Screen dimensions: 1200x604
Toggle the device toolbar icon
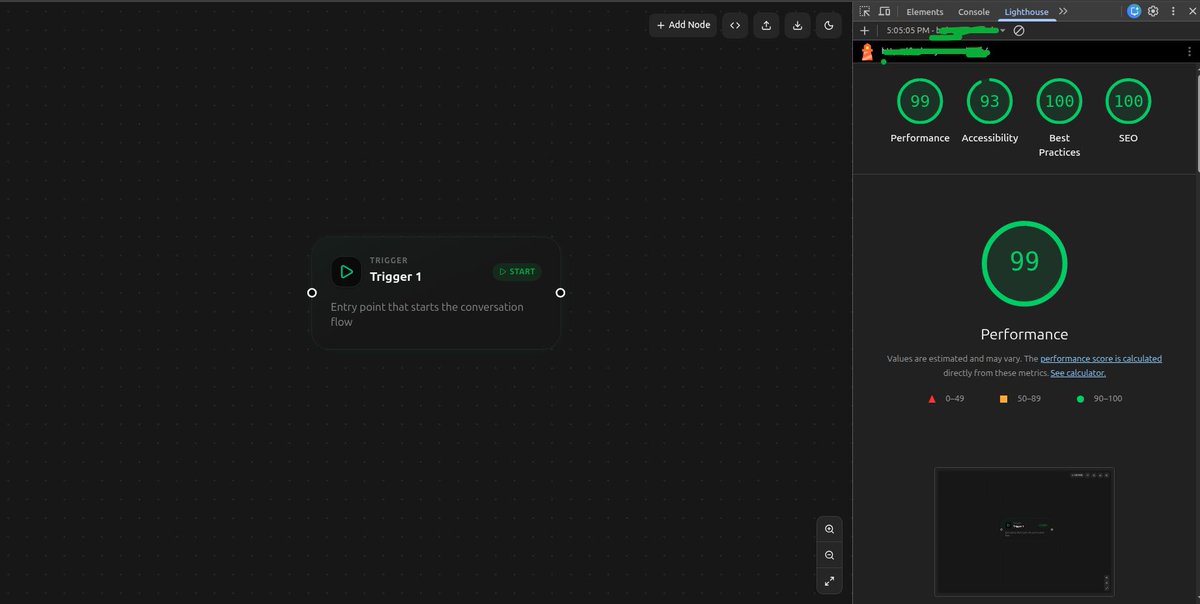(885, 12)
